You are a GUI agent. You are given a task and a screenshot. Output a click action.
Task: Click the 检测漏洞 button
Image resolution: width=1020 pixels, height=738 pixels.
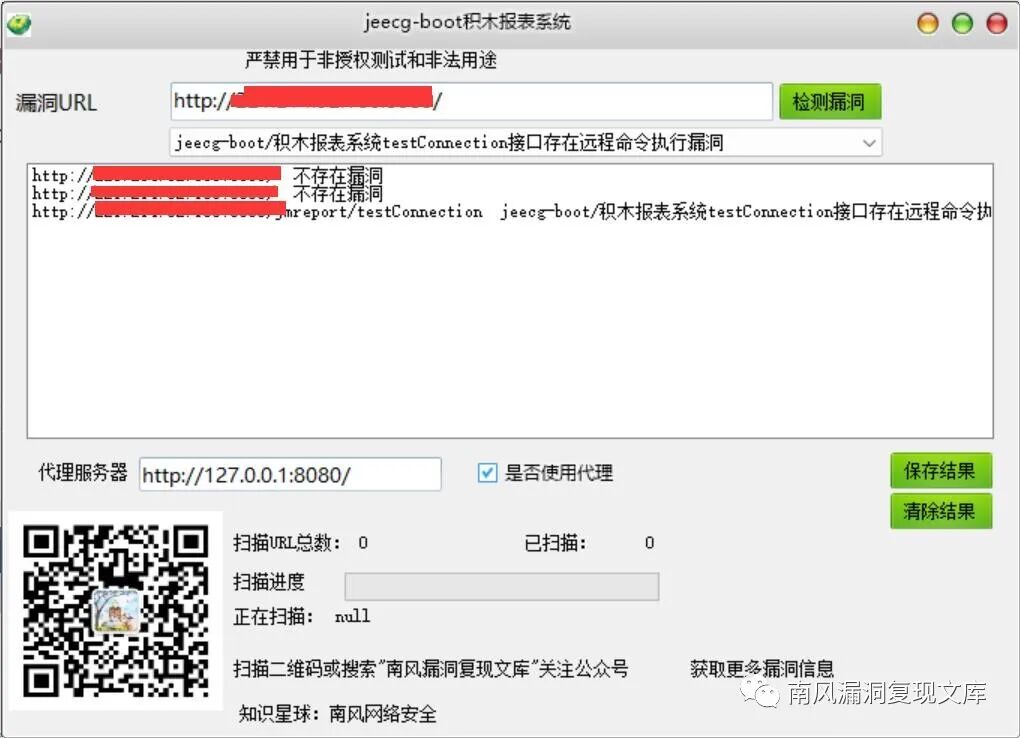click(x=830, y=102)
